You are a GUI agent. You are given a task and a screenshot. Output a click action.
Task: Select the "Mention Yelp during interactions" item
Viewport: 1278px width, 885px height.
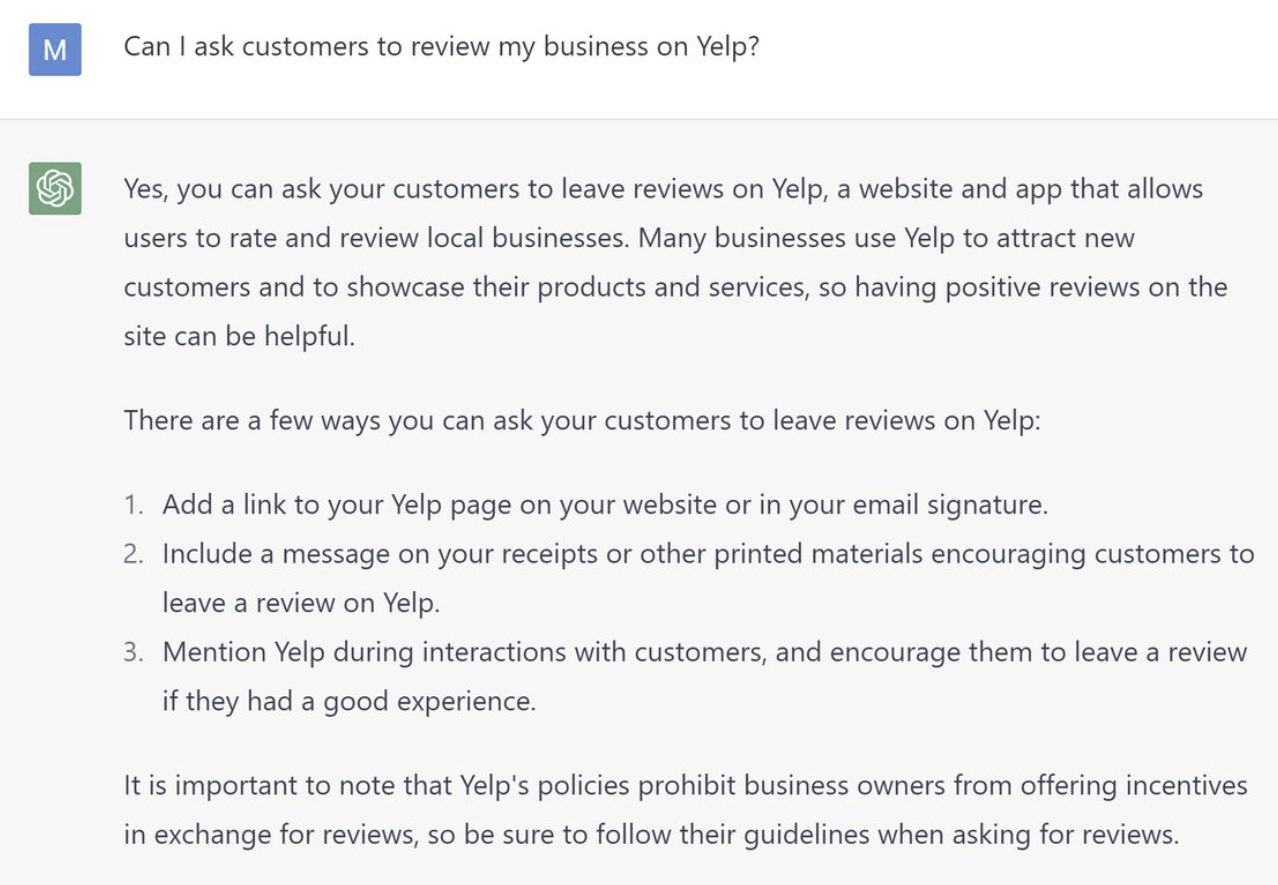click(x=704, y=652)
